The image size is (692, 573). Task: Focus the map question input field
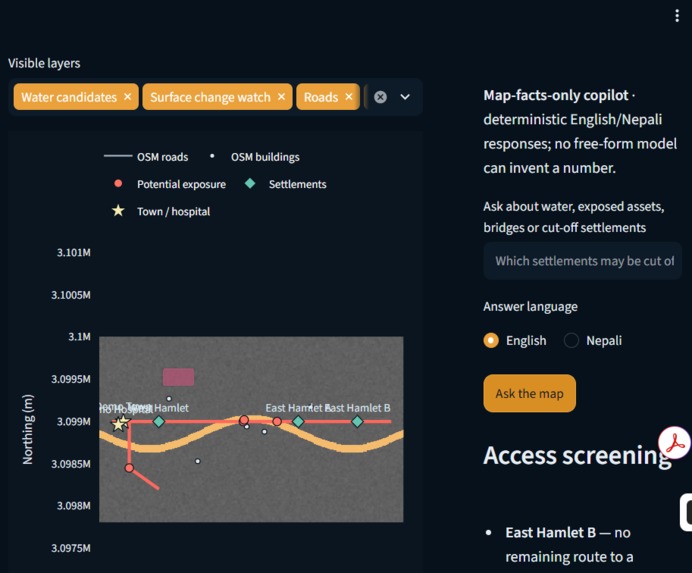point(583,261)
